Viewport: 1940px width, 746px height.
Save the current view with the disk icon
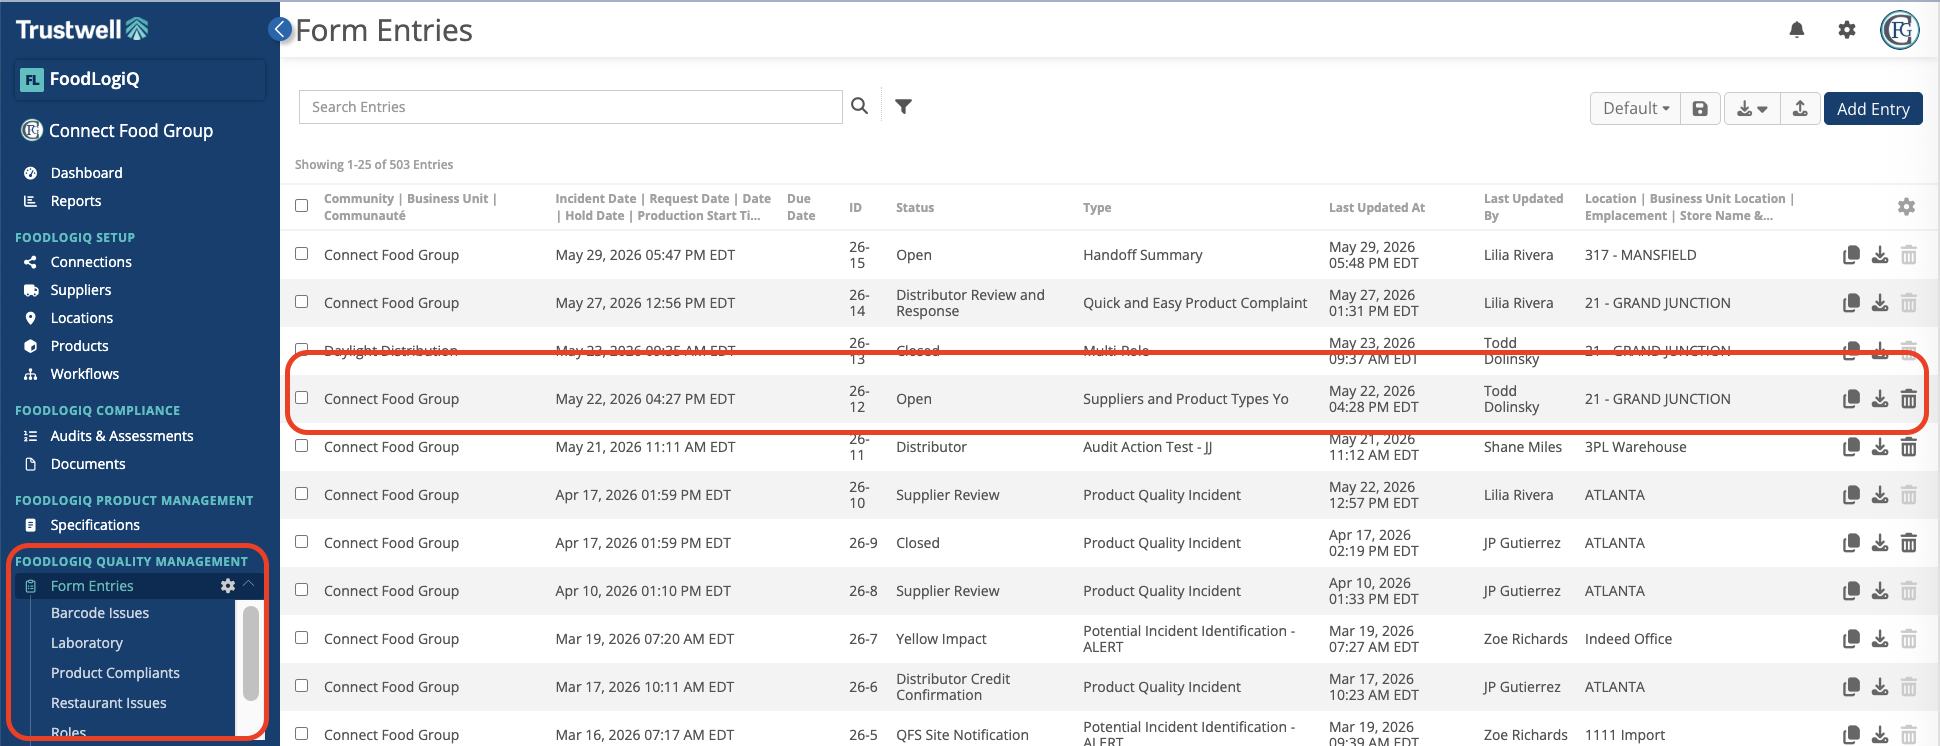coord(1700,108)
